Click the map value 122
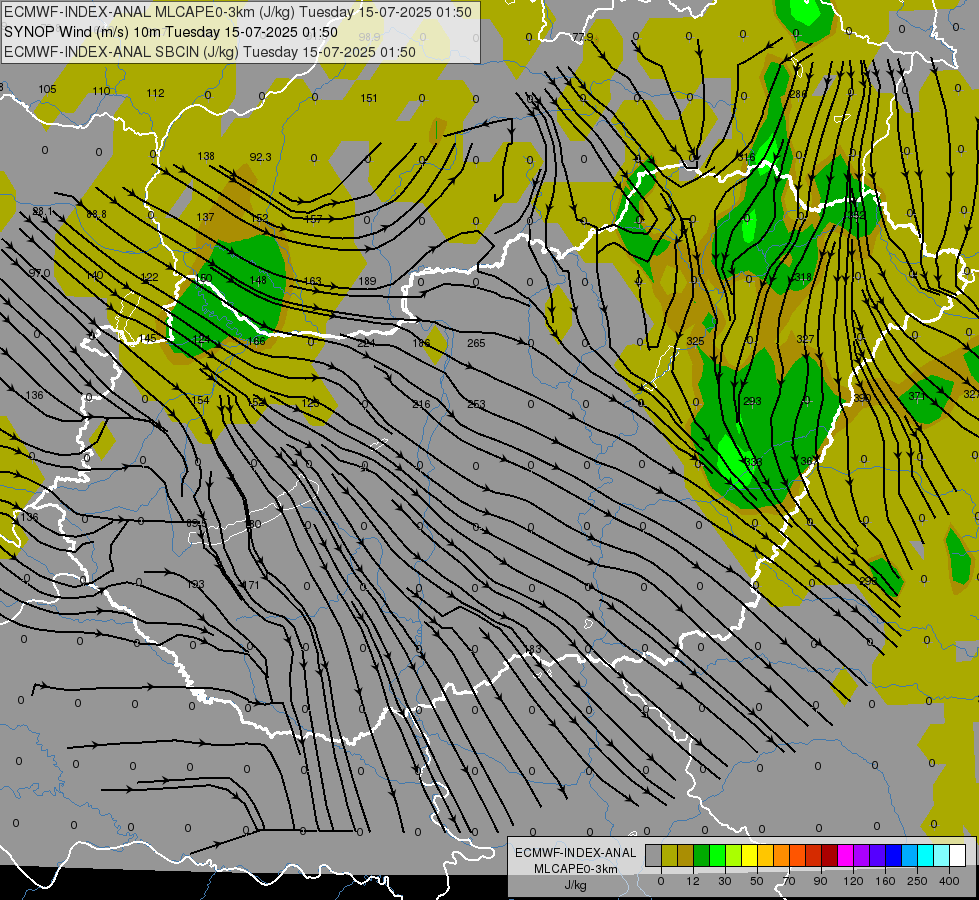Viewport: 979px width, 900px height. 149,277
